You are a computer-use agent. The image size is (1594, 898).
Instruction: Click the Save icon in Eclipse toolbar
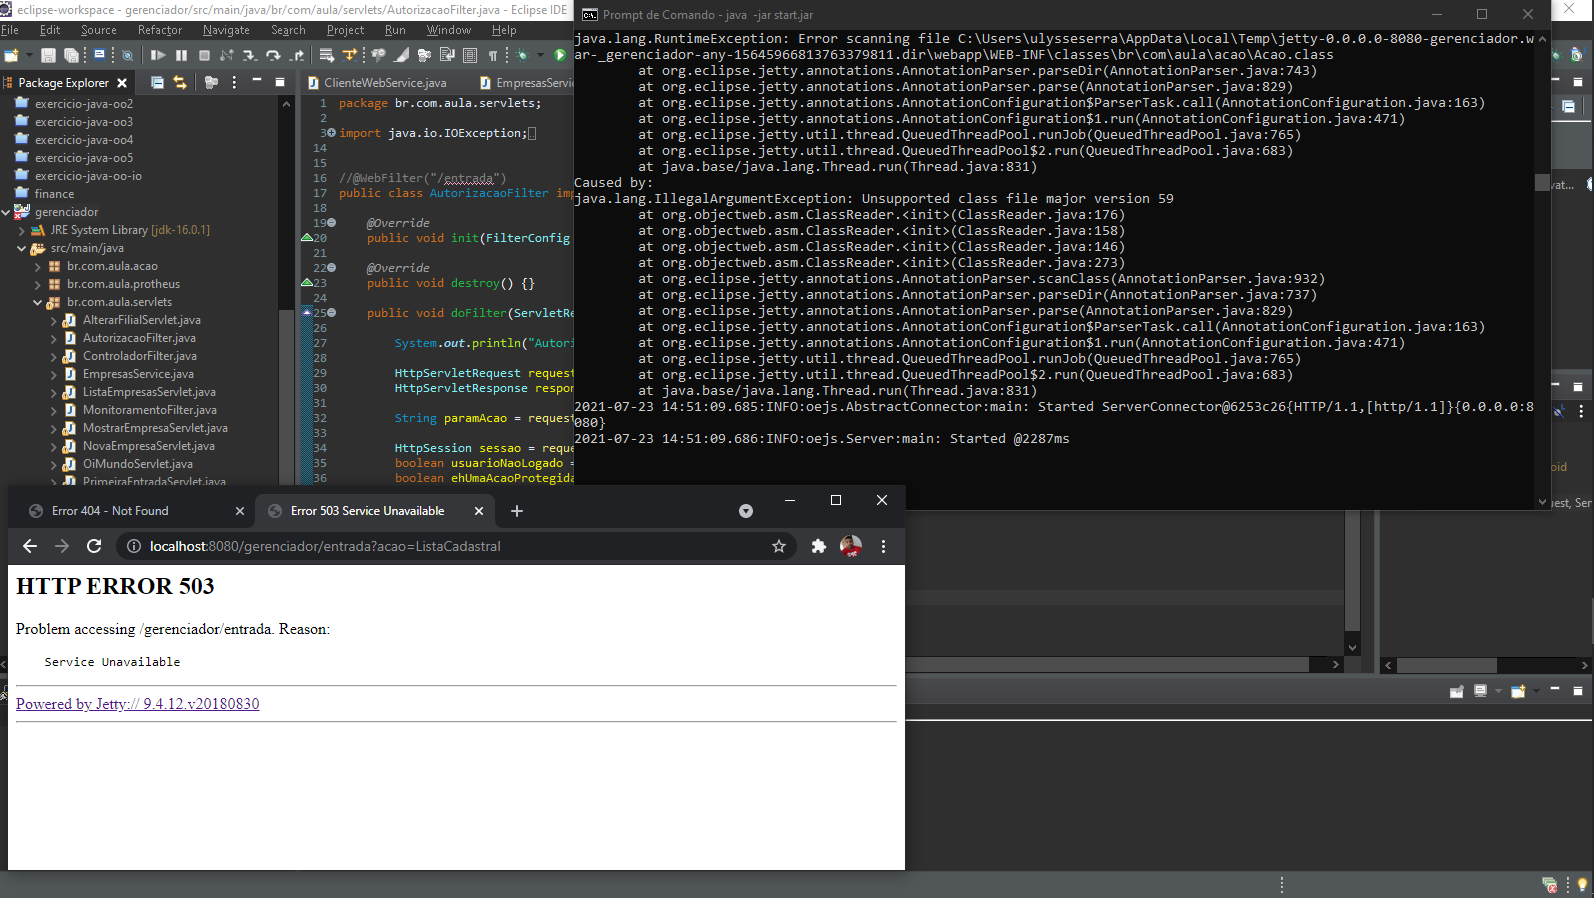(48, 55)
